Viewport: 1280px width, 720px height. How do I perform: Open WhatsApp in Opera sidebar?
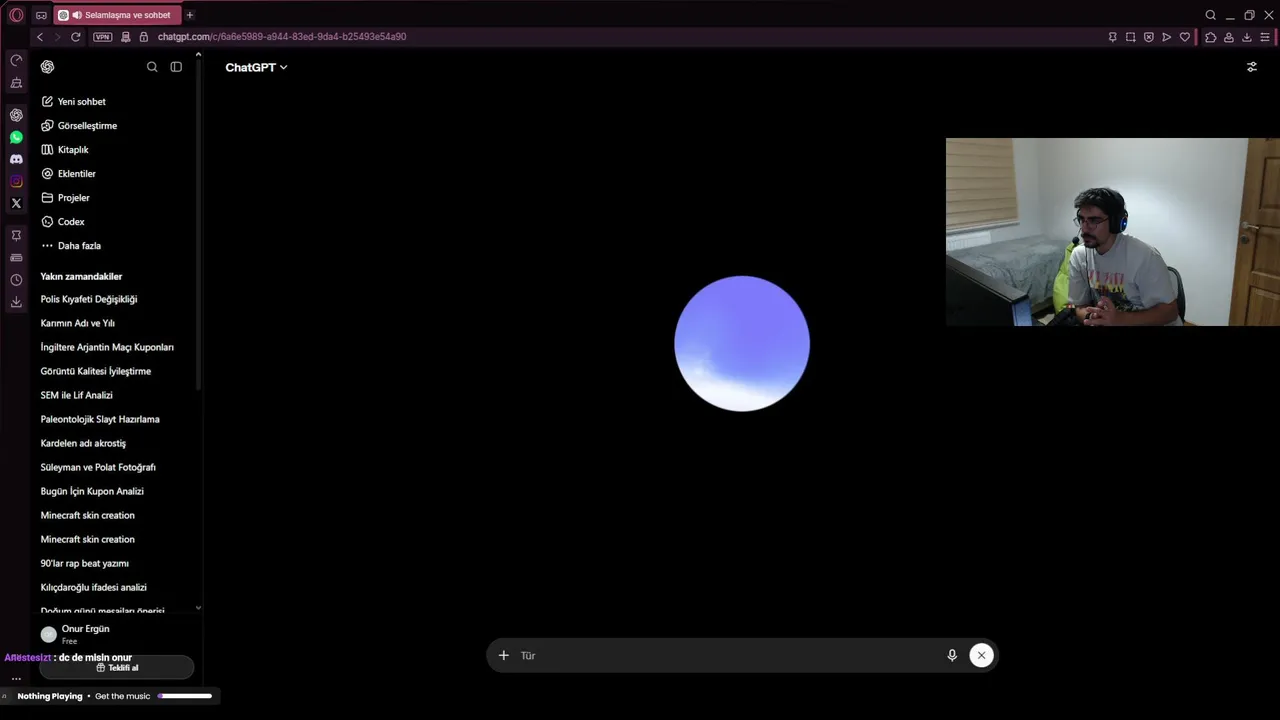16,137
